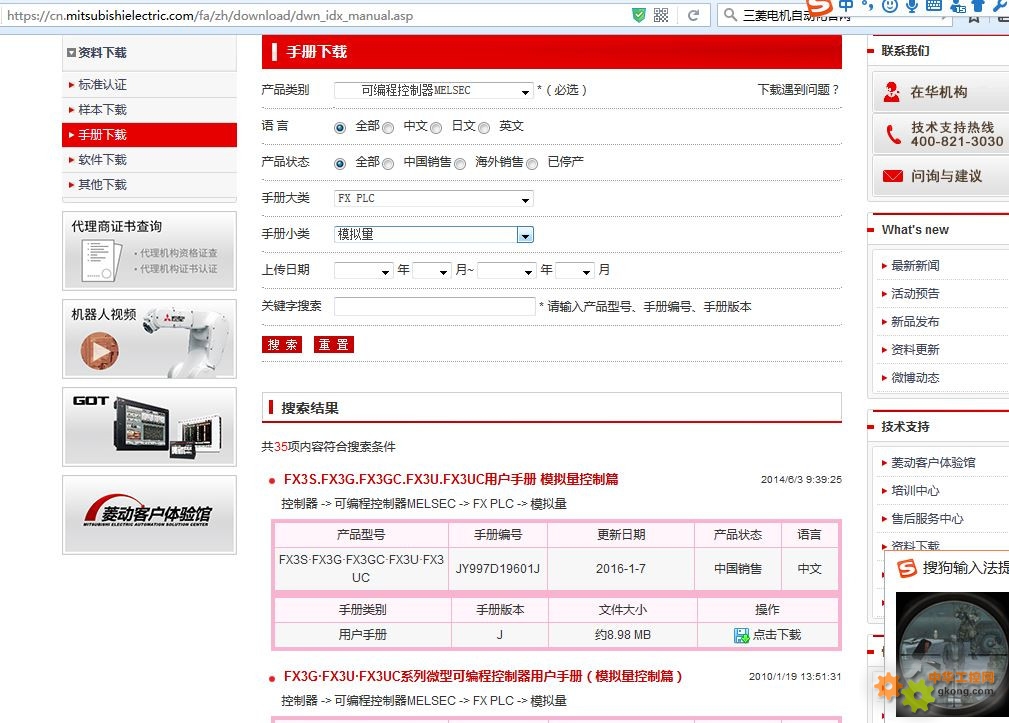Image resolution: width=1009 pixels, height=723 pixels.
Task: Select the 日文 language radio button
Action: (436, 128)
